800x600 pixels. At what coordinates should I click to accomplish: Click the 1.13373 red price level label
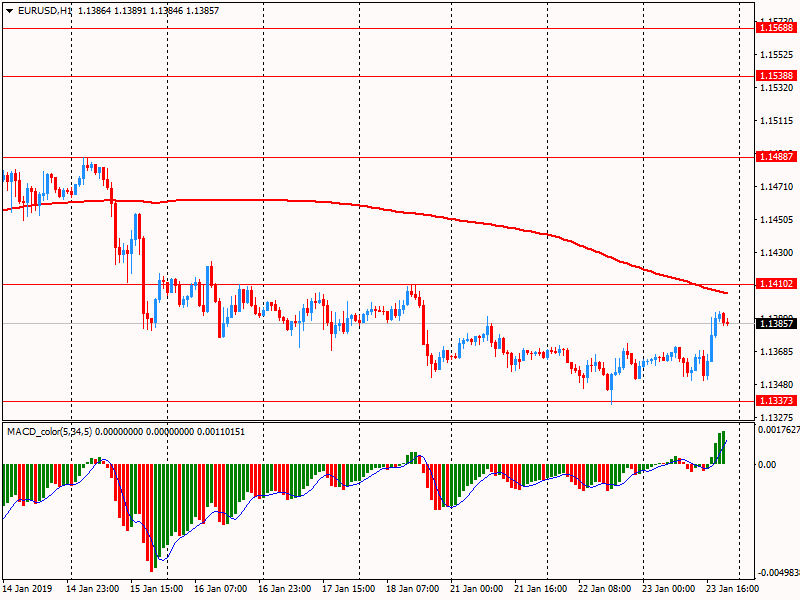[x=776, y=401]
